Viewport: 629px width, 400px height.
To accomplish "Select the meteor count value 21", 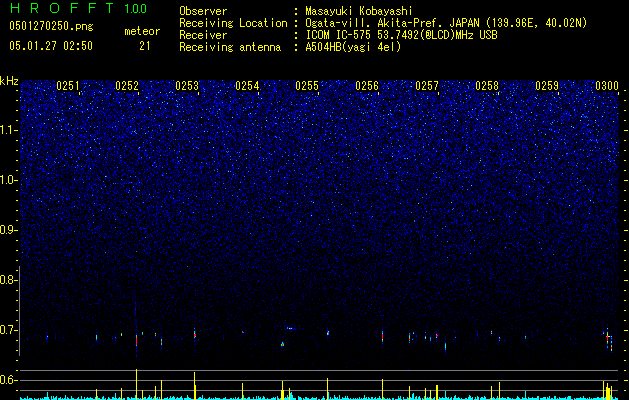I will [x=145, y=46].
